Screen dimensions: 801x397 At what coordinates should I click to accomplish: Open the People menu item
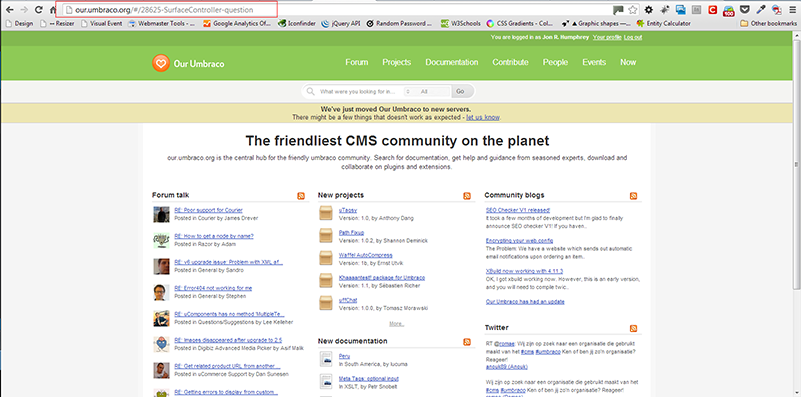tap(555, 62)
